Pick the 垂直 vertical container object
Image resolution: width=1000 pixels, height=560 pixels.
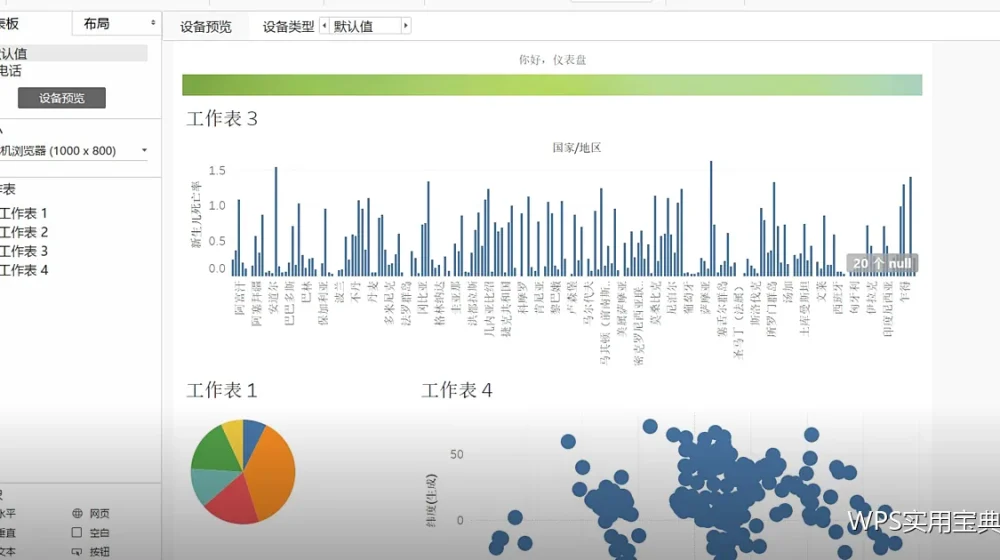pos(8,533)
